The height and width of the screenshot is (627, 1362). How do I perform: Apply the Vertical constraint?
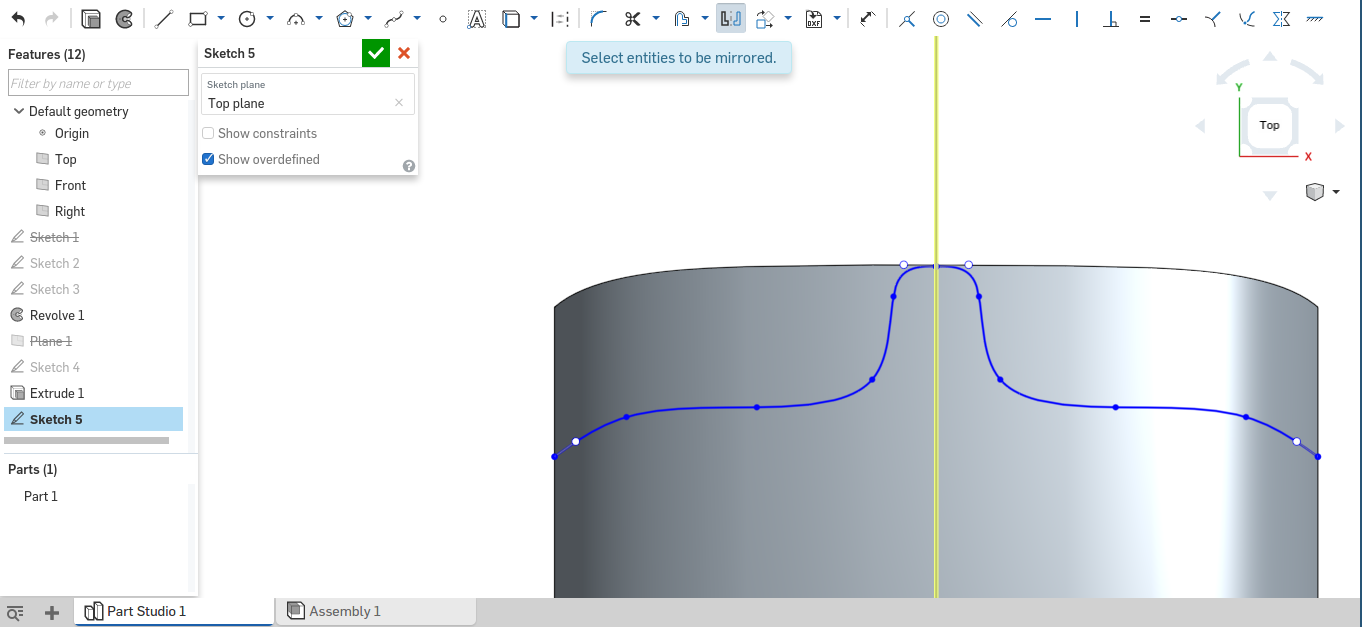1077,18
